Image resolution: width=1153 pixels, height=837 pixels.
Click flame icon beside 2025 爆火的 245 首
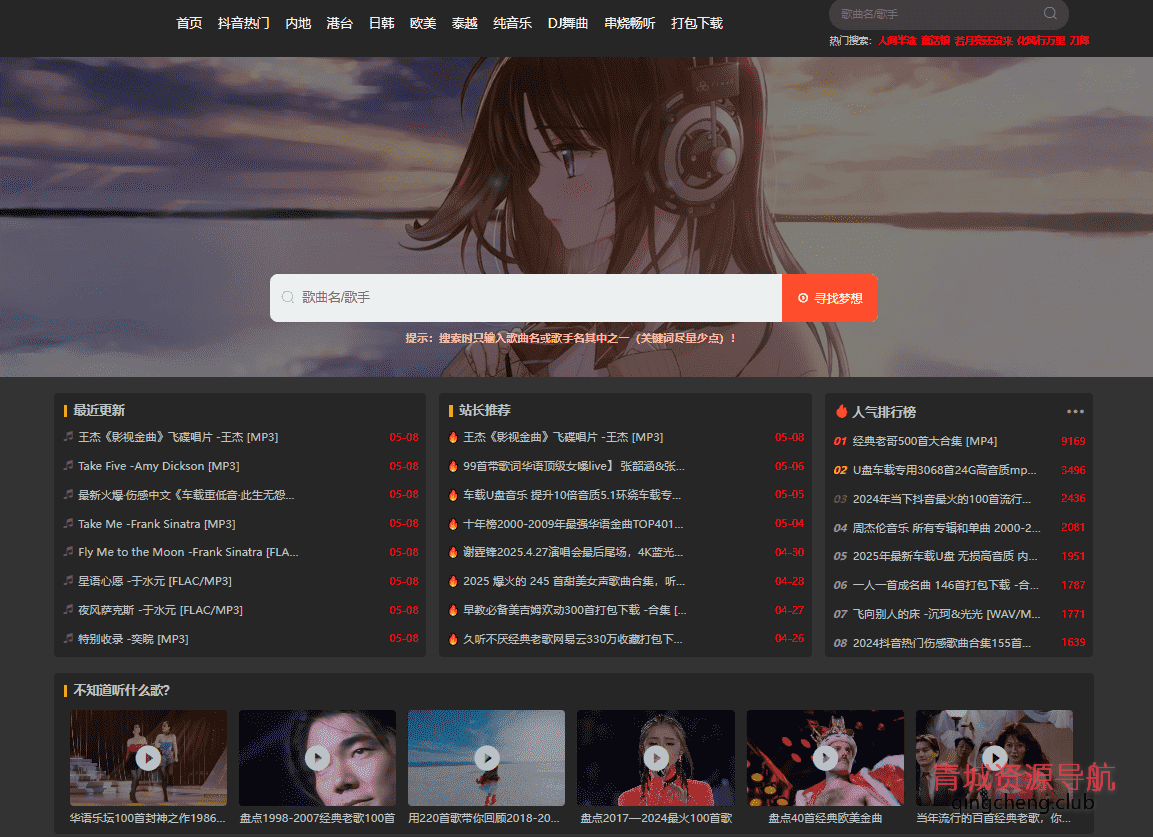pos(453,581)
